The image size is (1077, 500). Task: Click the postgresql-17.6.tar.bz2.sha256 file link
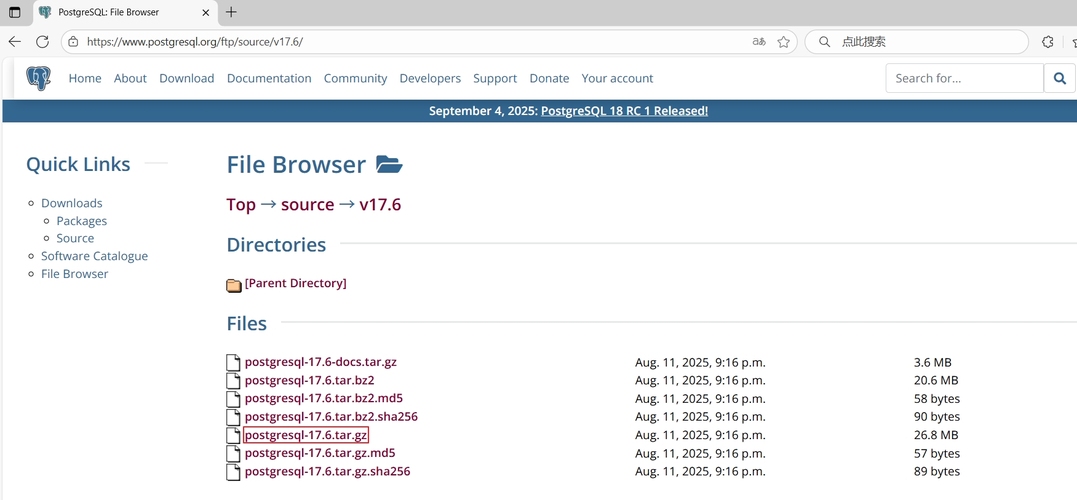[x=331, y=417]
